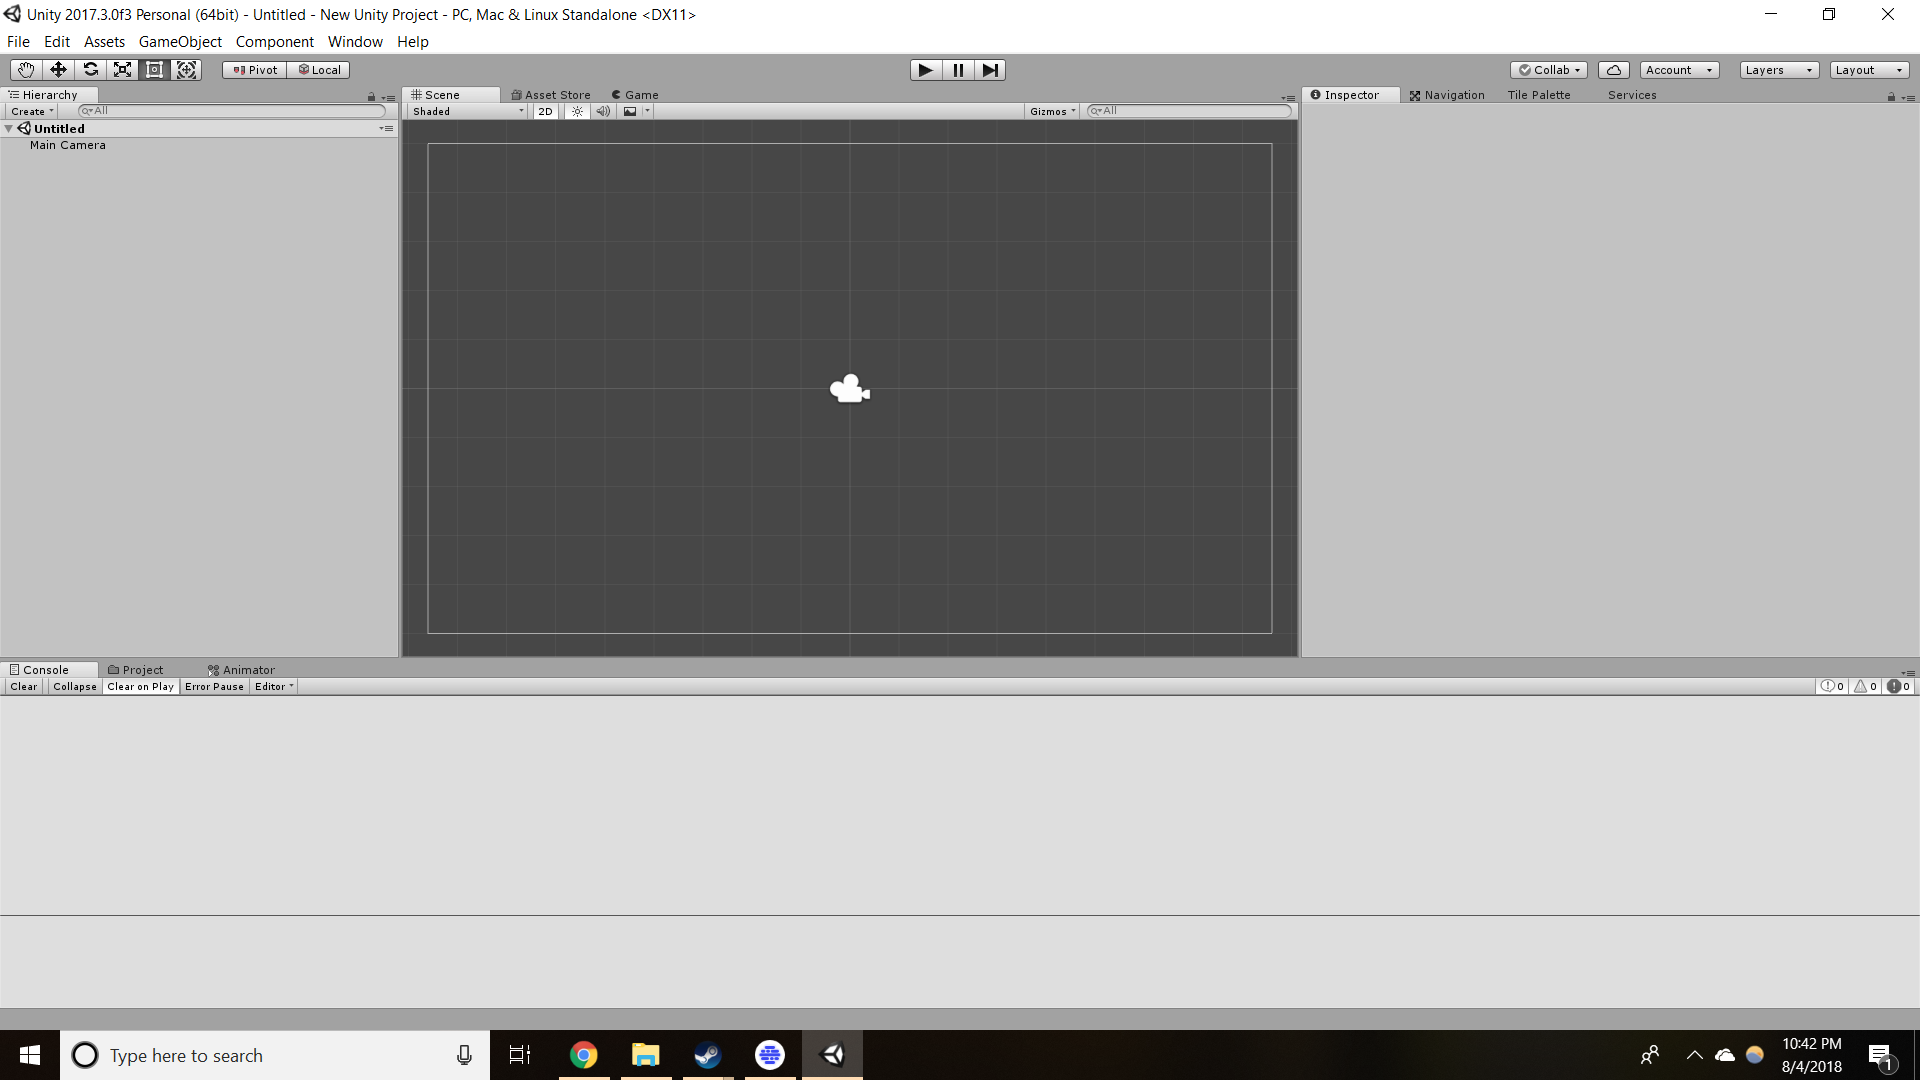Switch to the Navigation tab

click(1447, 95)
